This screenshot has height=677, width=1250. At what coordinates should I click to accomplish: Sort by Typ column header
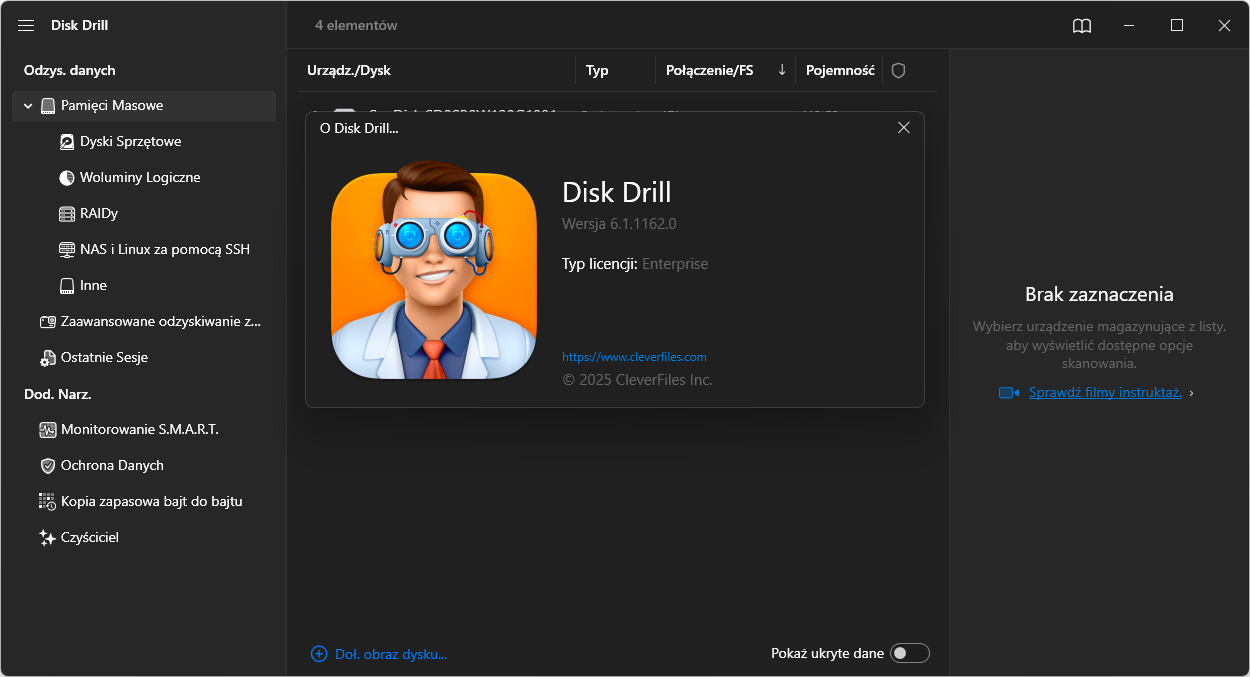tap(597, 71)
